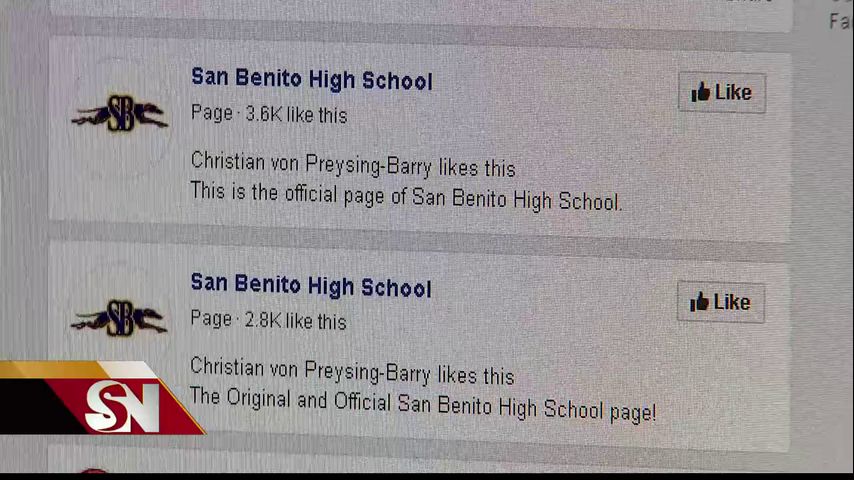This screenshot has height=480, width=854.
Task: Click thumbs-up icon for 3.6K likes page
Action: [x=700, y=92]
